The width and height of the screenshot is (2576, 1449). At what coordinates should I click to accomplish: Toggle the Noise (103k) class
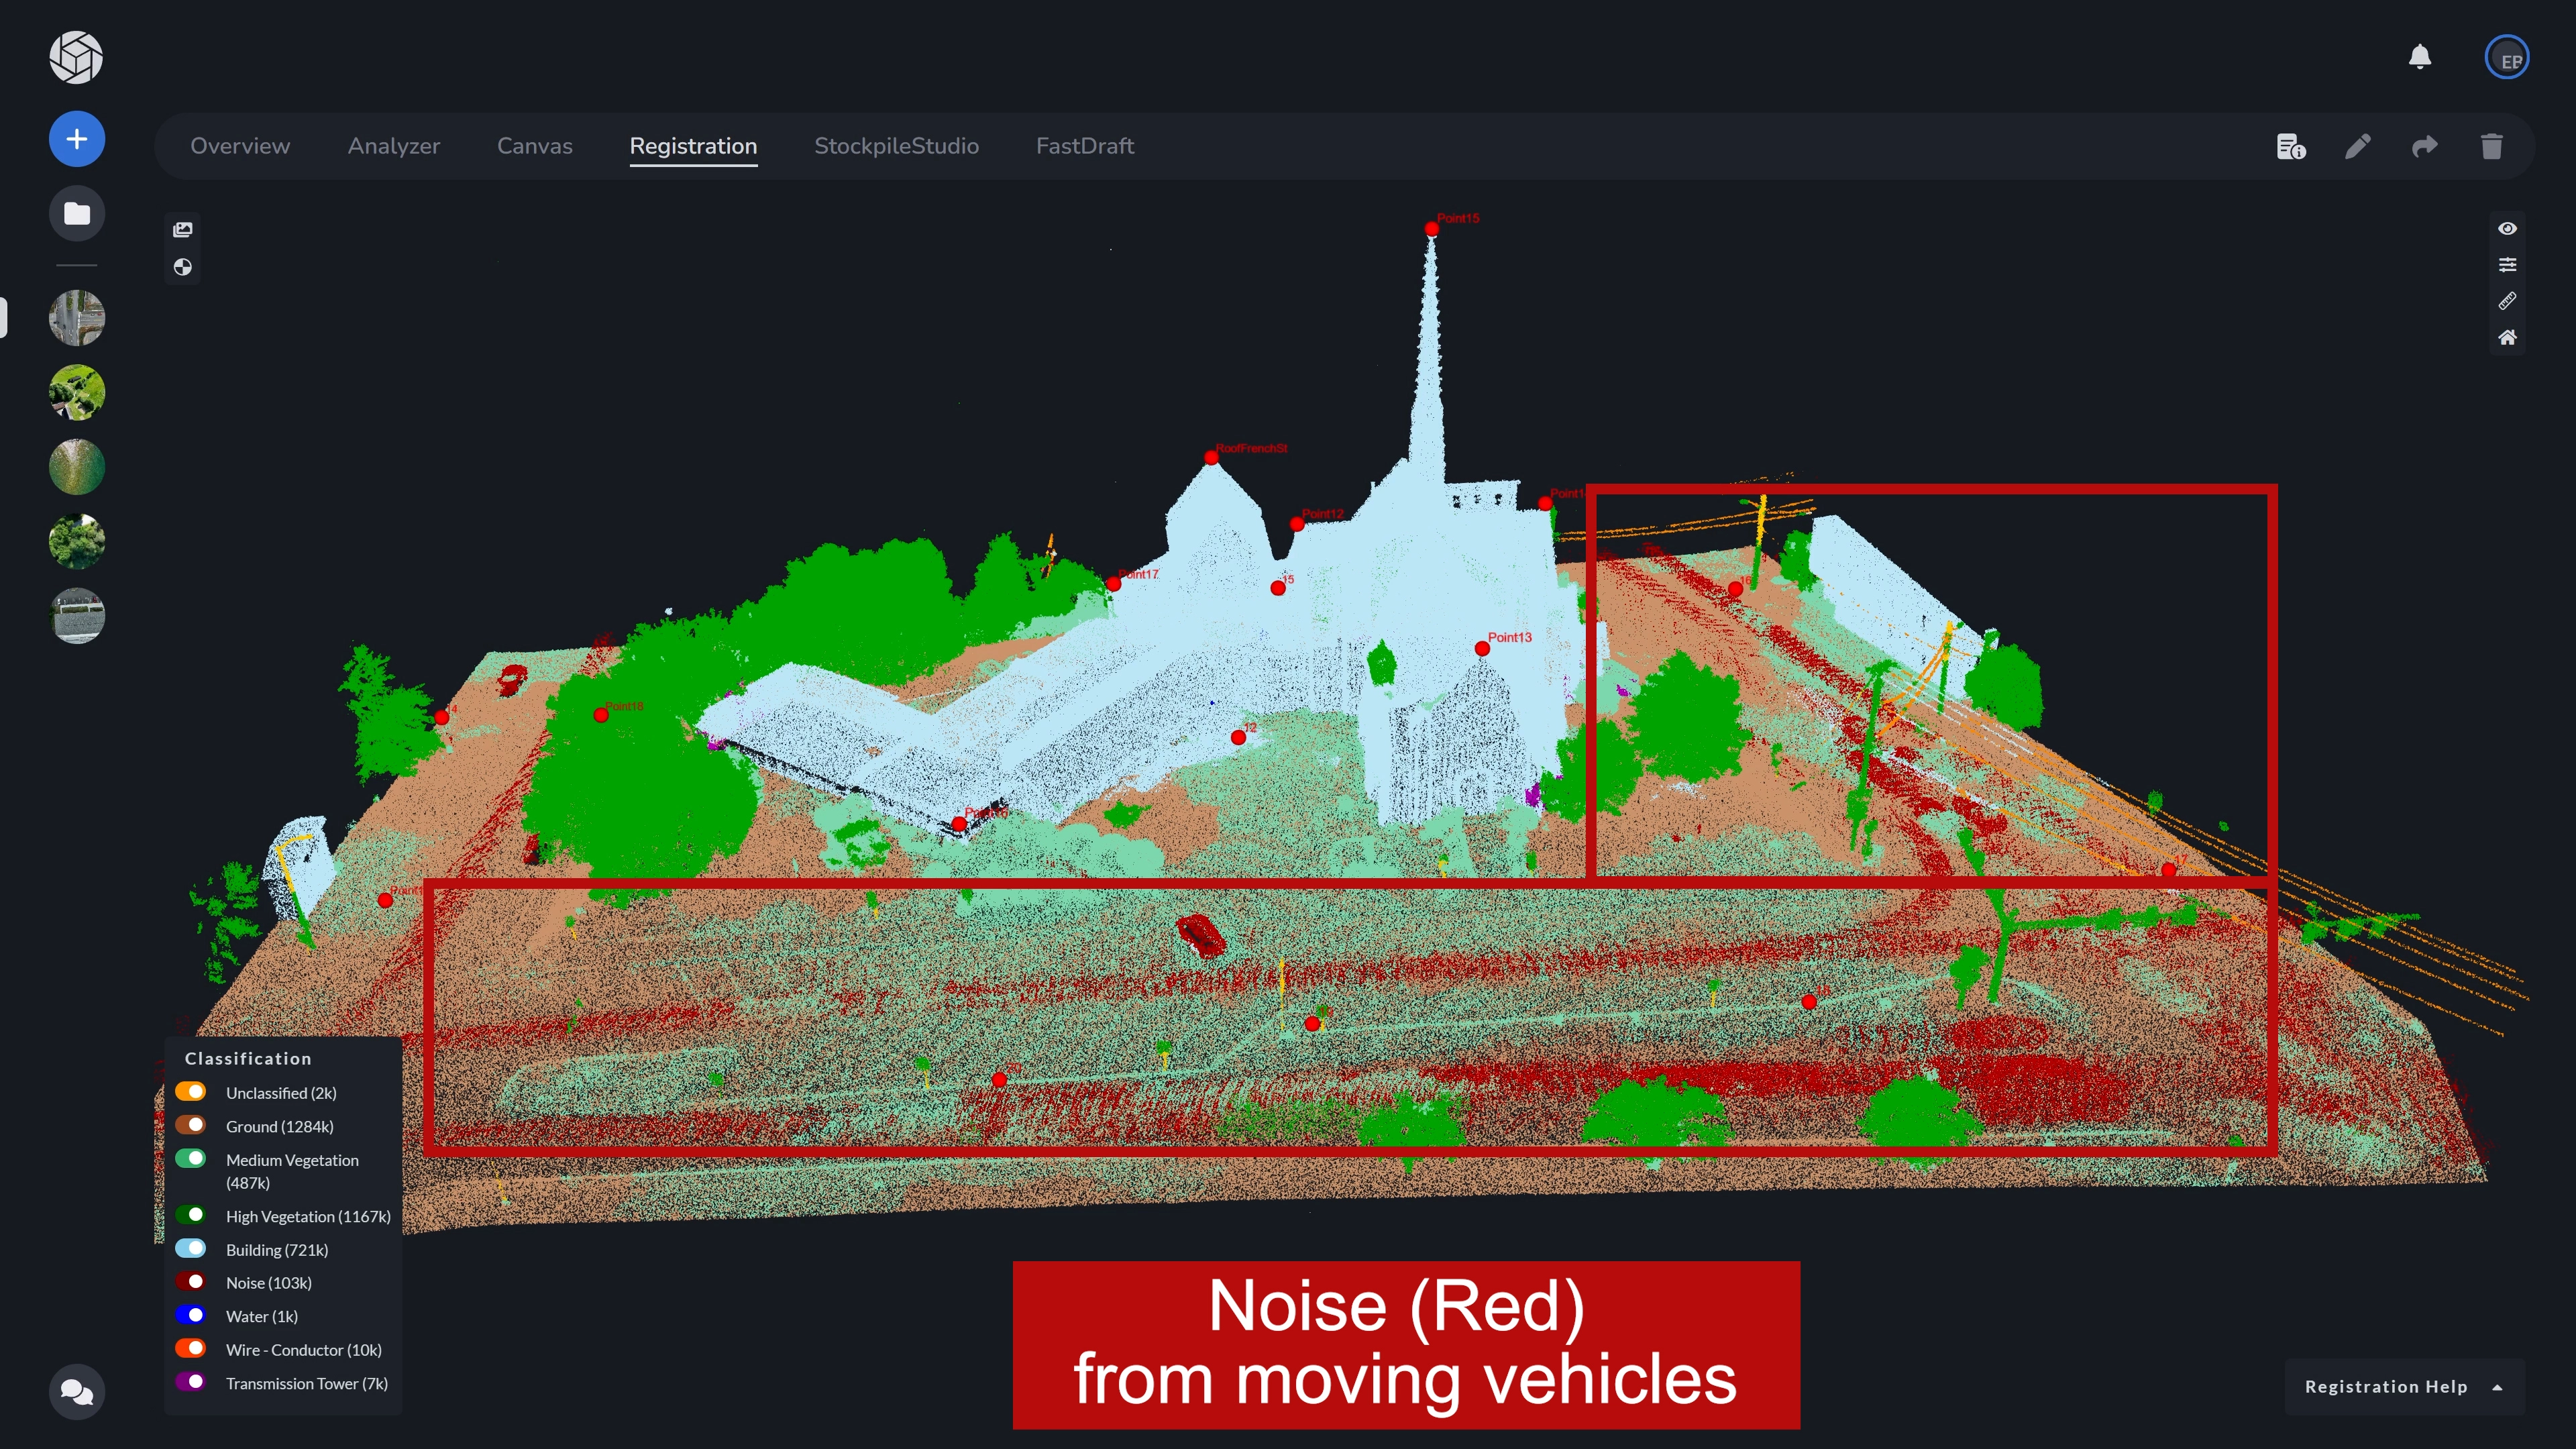click(191, 1281)
